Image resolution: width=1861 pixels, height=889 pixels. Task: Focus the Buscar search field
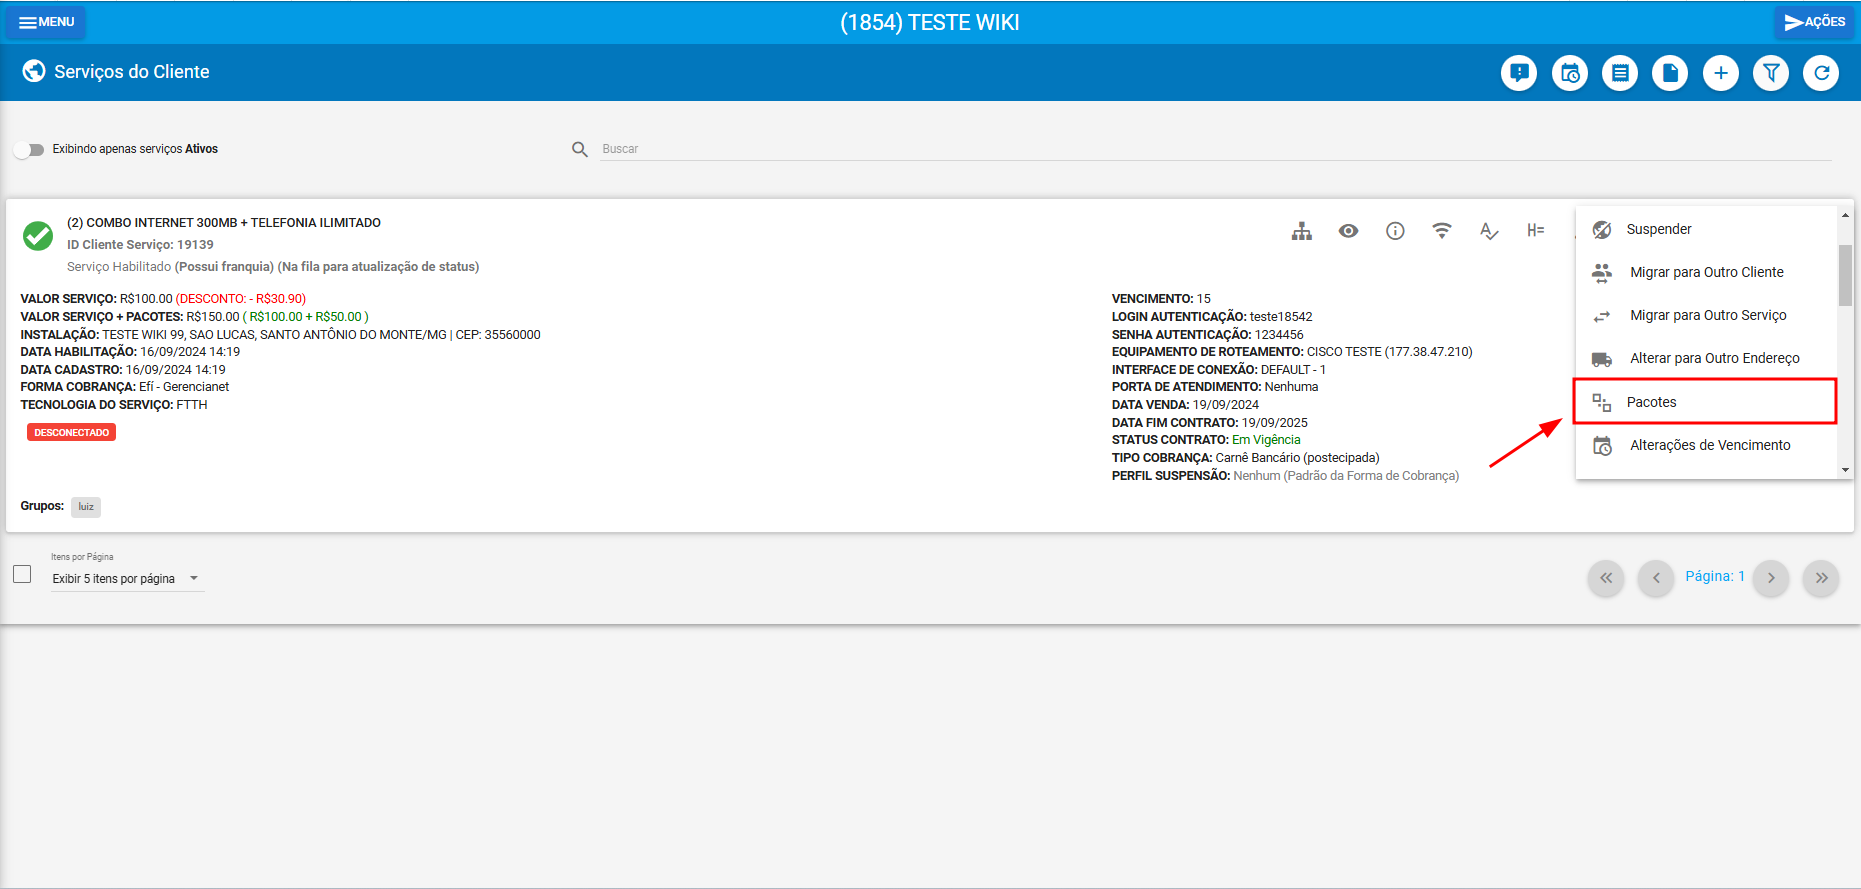click(x=1215, y=149)
